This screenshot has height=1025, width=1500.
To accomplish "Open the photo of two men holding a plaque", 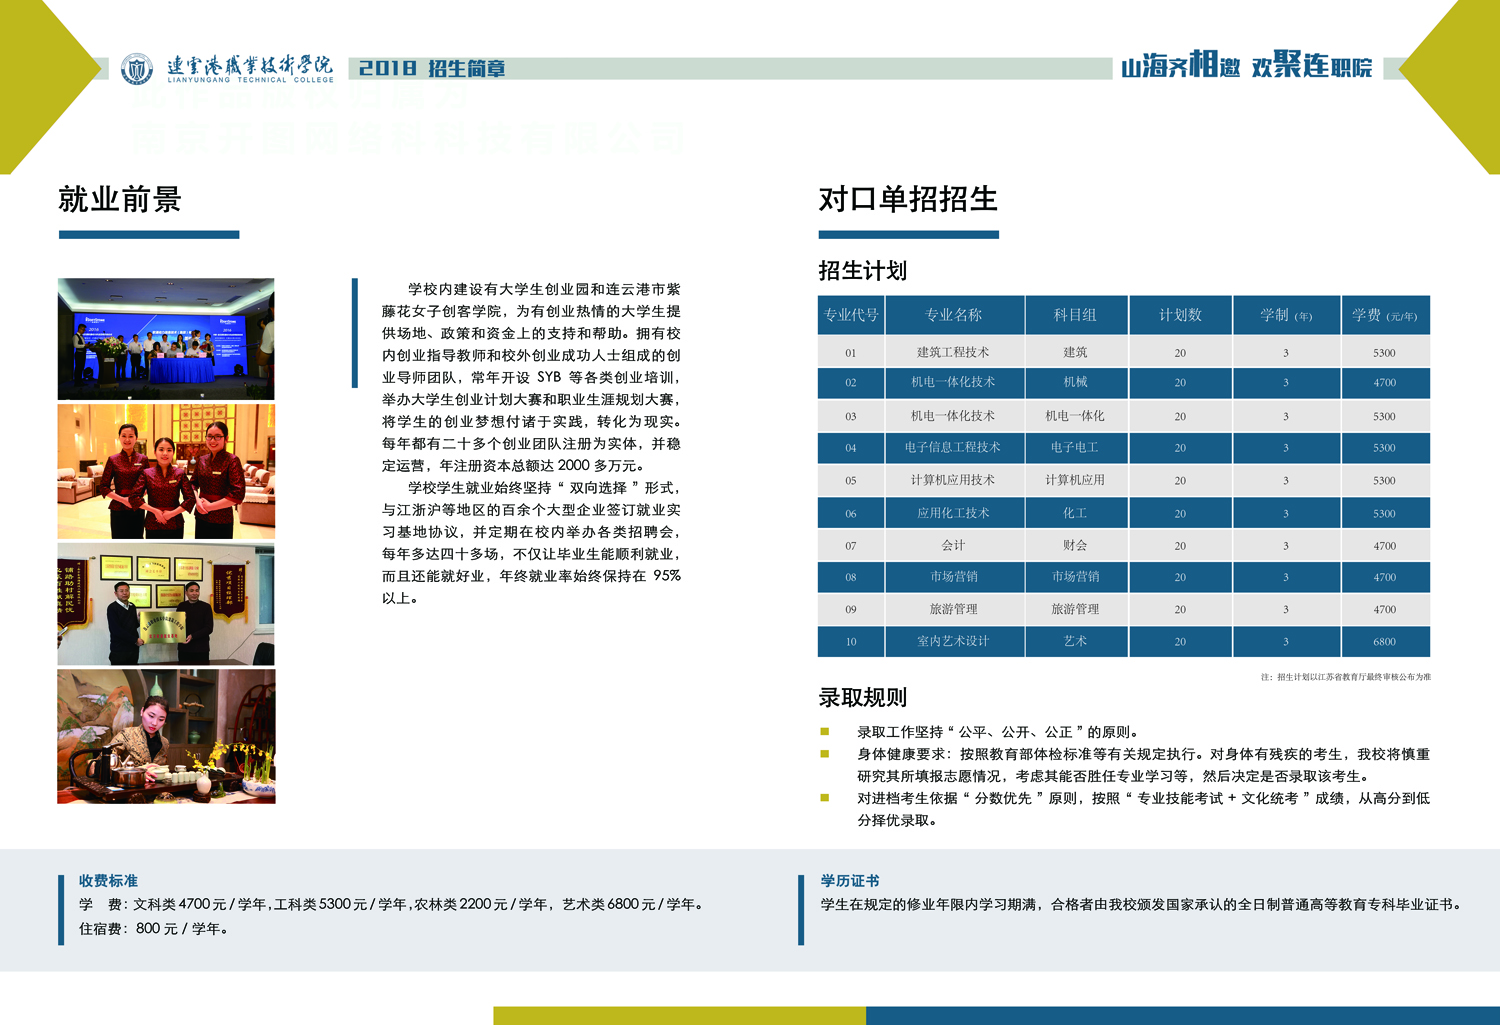I will (x=166, y=605).
